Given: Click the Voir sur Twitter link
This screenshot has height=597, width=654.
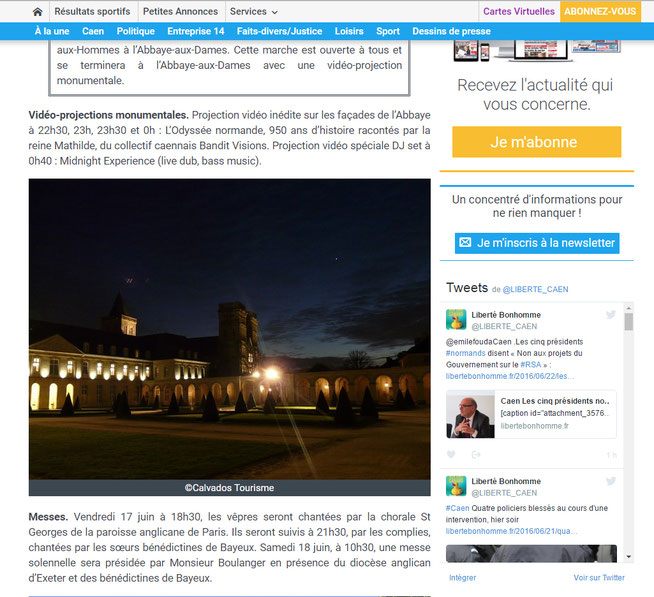Looking at the screenshot, I should pyautogui.click(x=598, y=578).
